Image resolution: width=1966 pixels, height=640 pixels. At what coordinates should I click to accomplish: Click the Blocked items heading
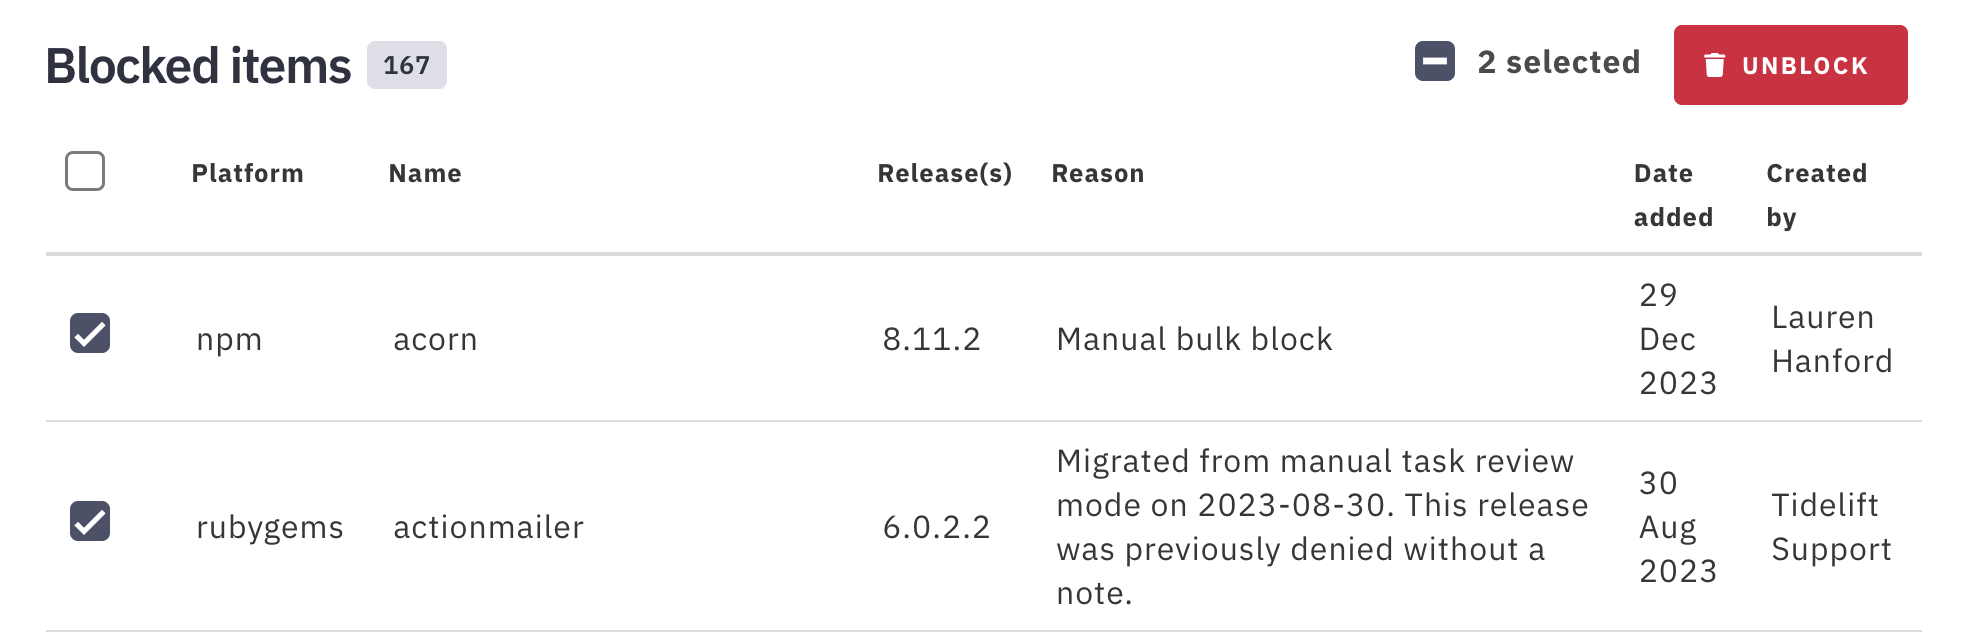(196, 64)
